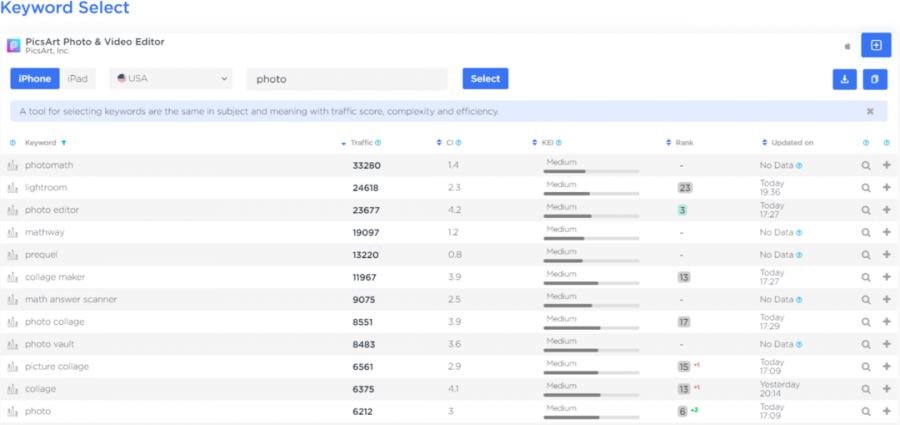Add photomath keyword with plus icon
This screenshot has height=425, width=900.
point(886,165)
